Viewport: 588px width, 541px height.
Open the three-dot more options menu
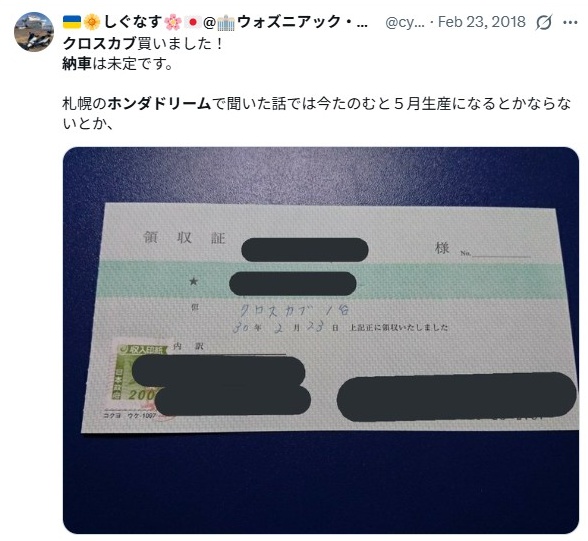[570, 22]
